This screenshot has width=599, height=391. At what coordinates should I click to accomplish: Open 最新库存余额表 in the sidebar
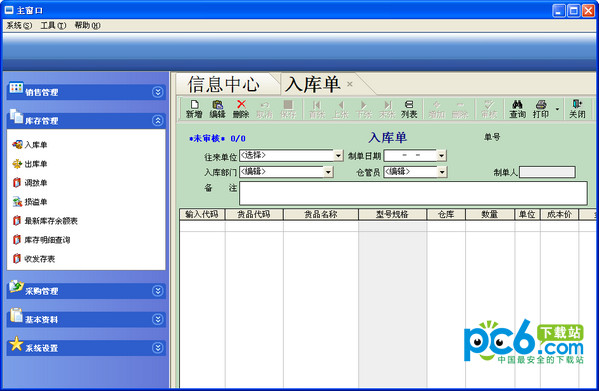pos(45,221)
